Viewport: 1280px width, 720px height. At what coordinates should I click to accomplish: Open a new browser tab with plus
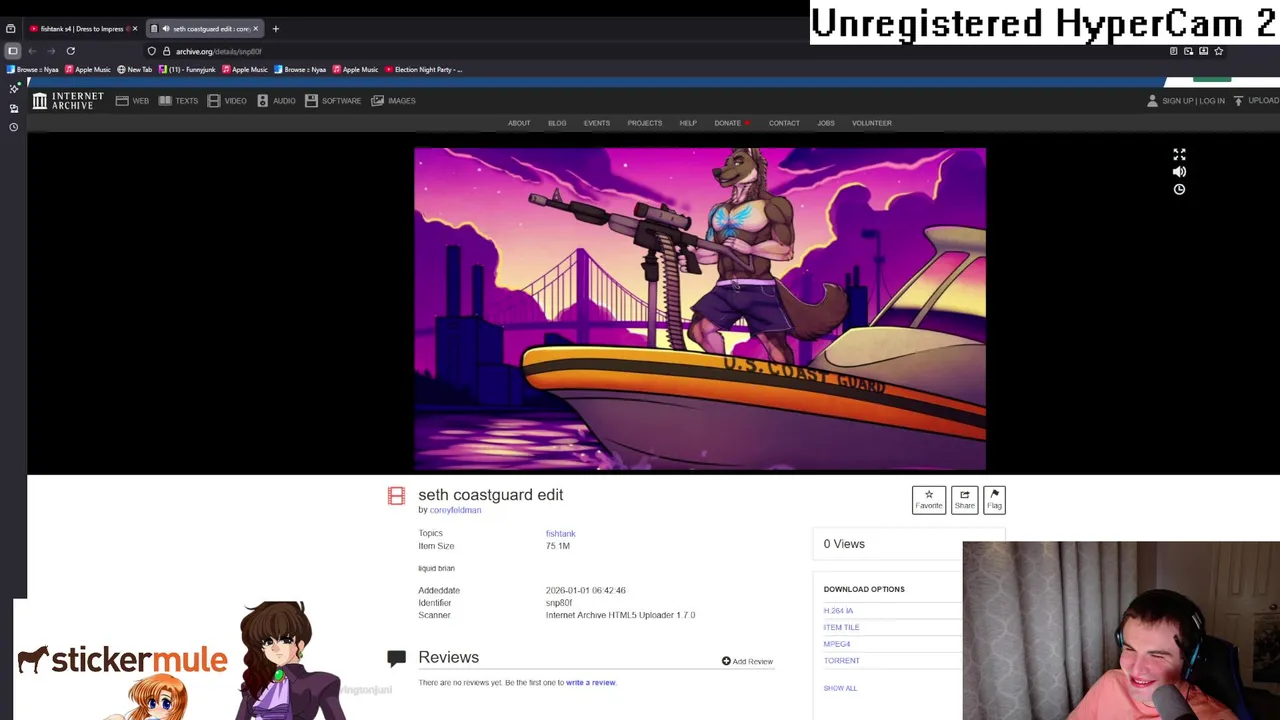(275, 29)
